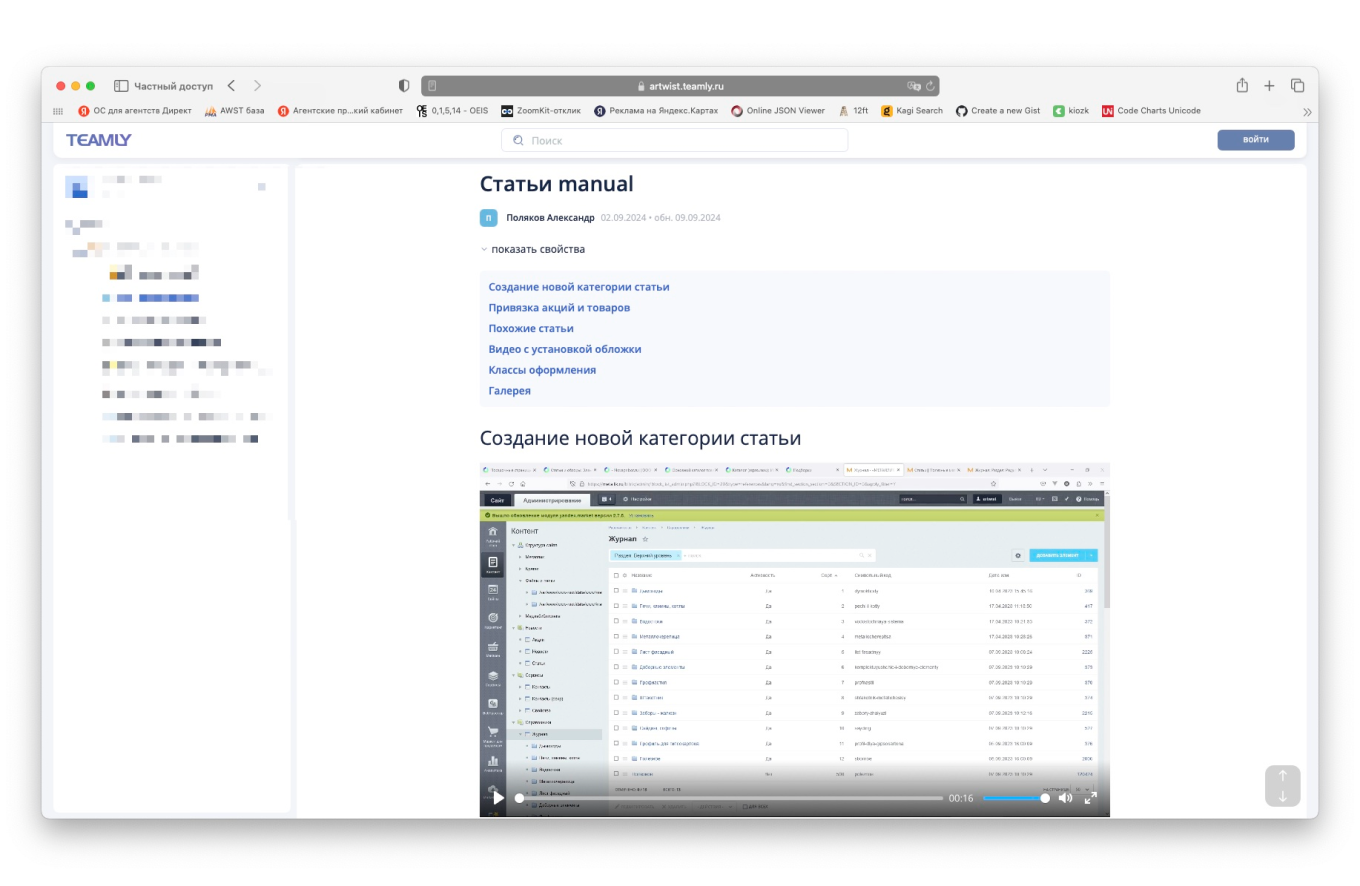The height and width of the screenshot is (886, 1360).
Task: Mute the video with the speaker icon
Action: tap(1065, 798)
